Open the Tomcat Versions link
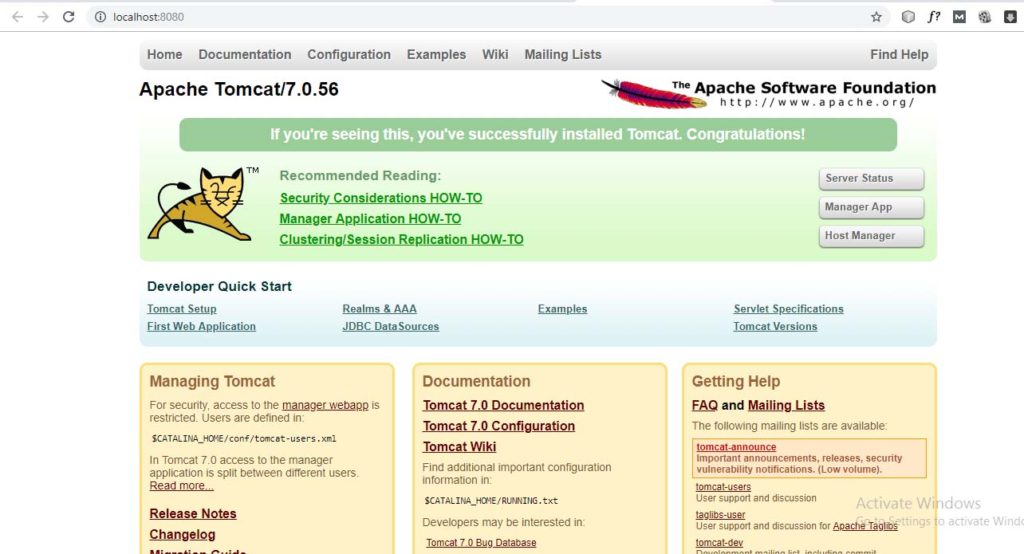The image size is (1024, 554). coord(775,327)
